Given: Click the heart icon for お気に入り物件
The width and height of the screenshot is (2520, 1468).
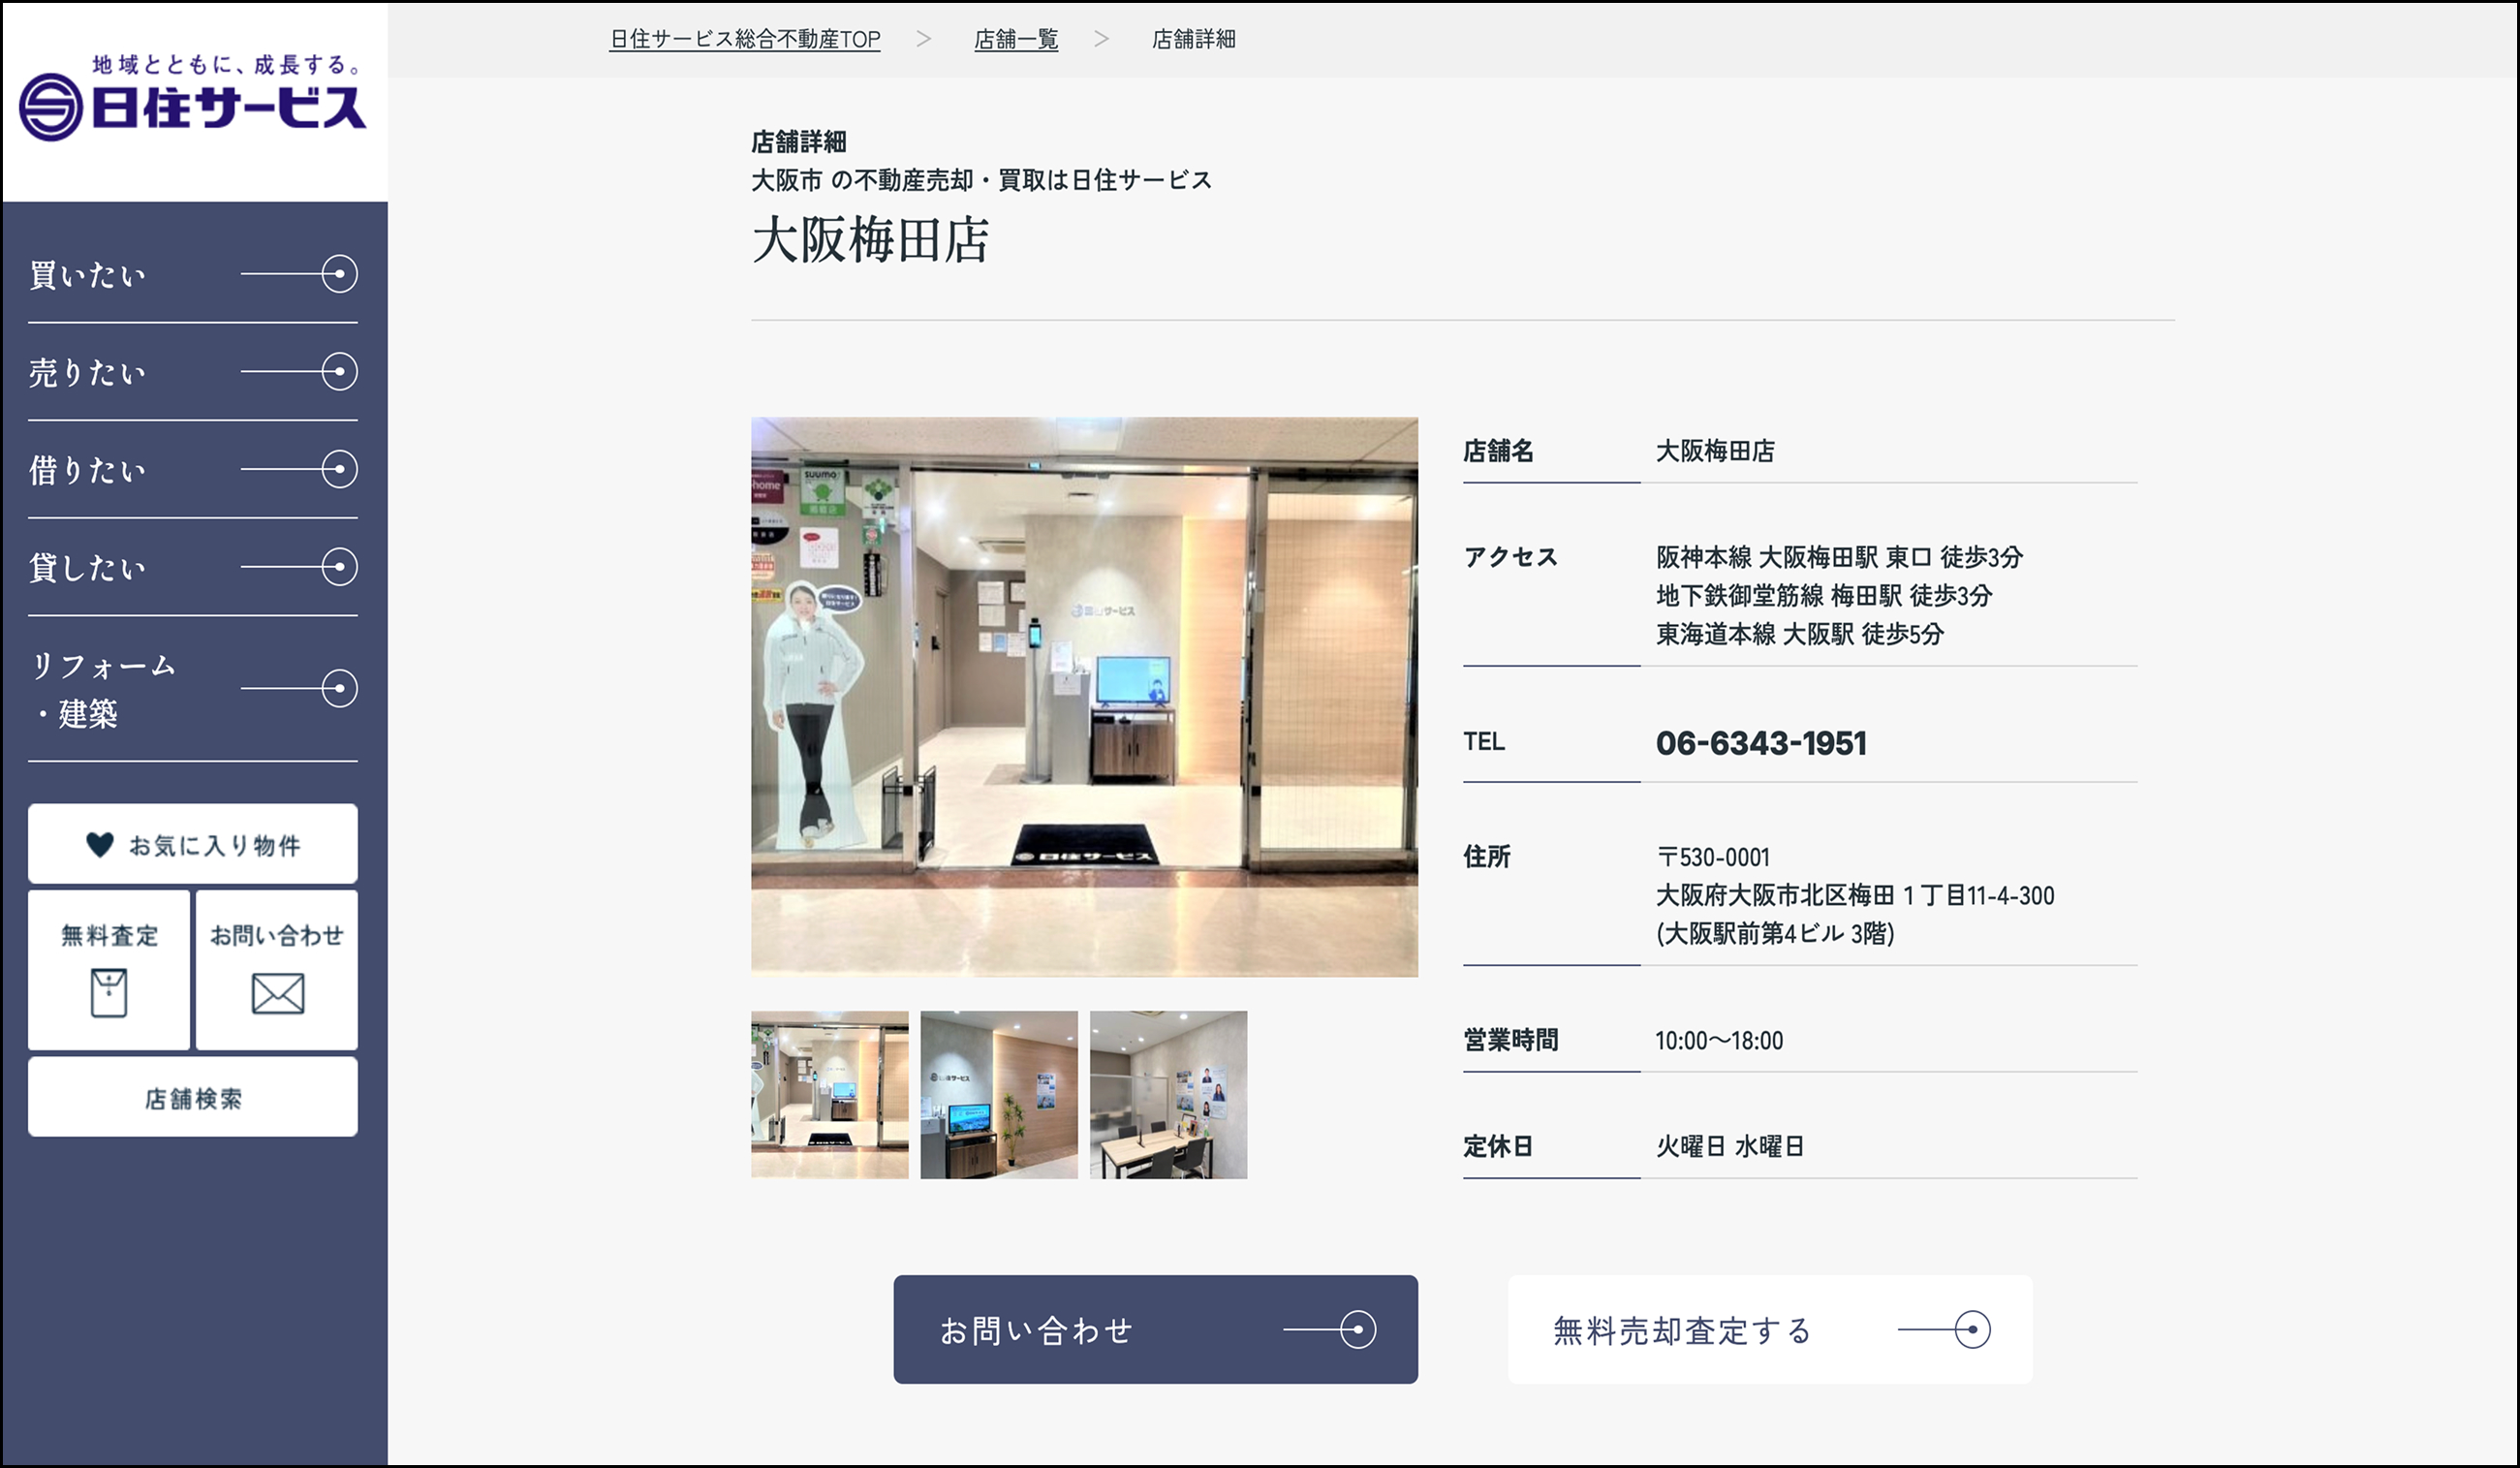Looking at the screenshot, I should (99, 845).
